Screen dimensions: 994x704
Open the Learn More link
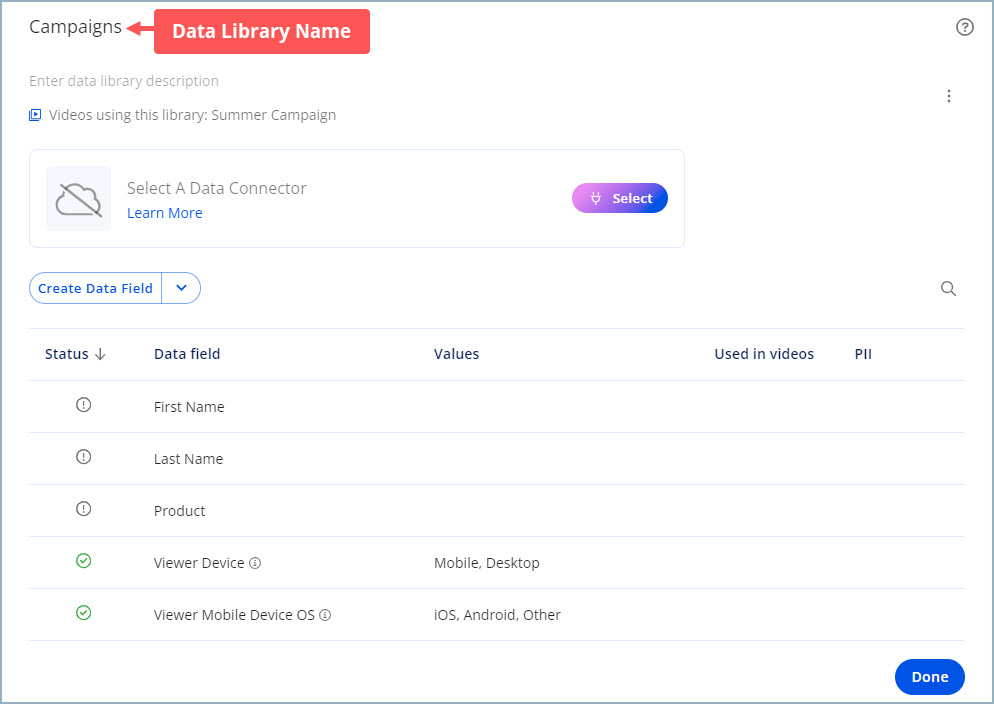(x=165, y=213)
